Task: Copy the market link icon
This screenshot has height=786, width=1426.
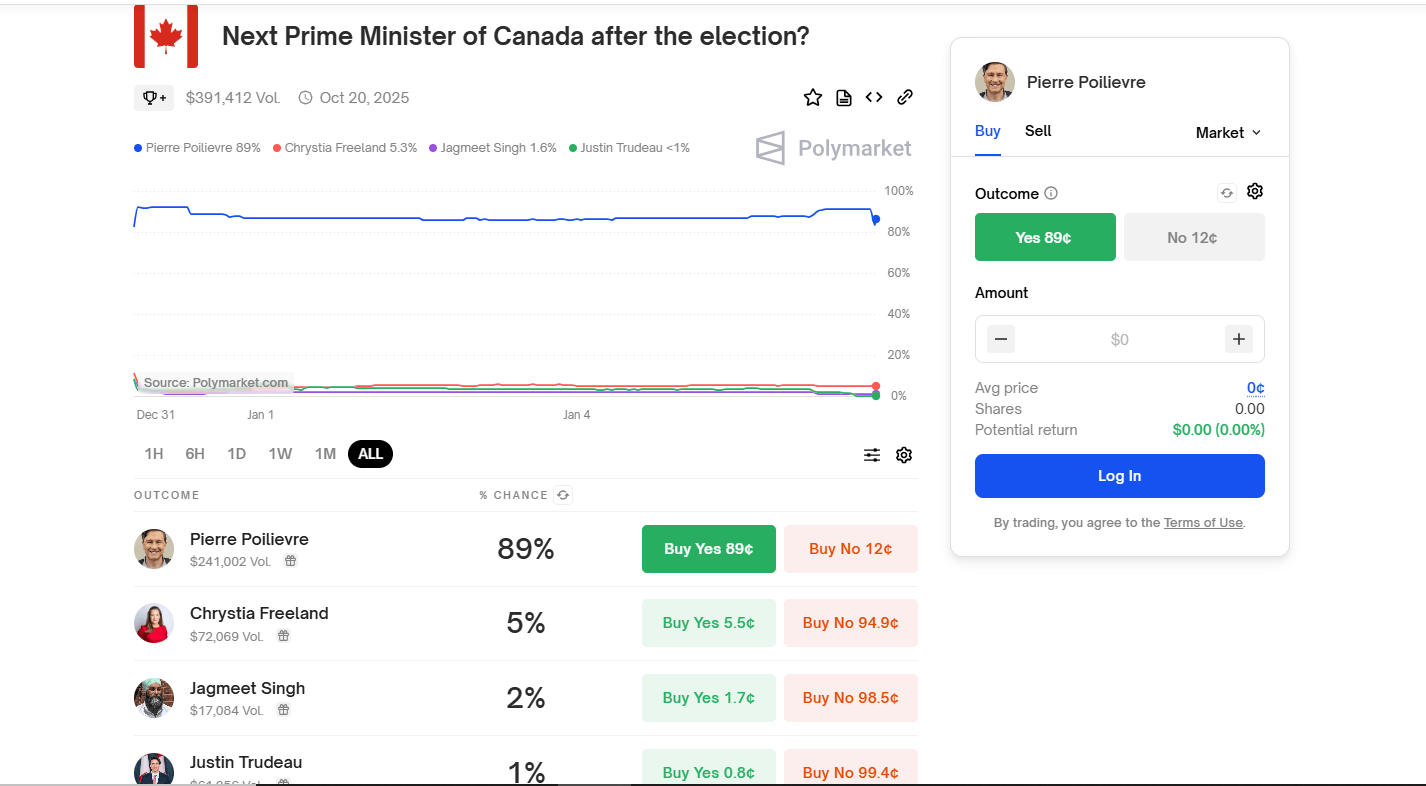Action: click(905, 97)
